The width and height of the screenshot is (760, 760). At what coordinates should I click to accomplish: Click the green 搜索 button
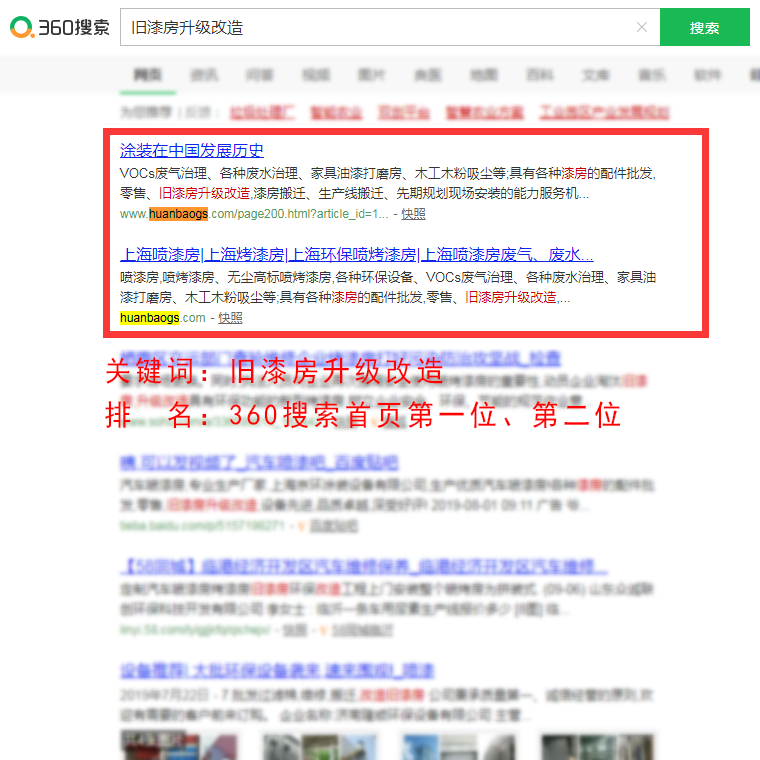[704, 27]
